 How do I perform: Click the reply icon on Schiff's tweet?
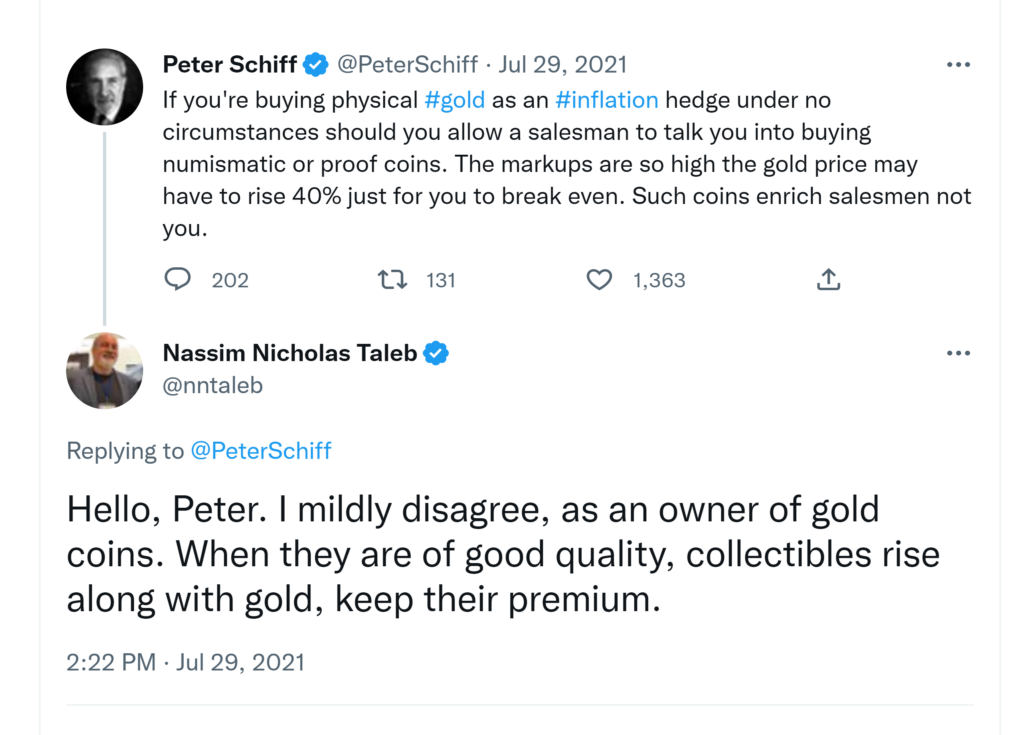[177, 280]
